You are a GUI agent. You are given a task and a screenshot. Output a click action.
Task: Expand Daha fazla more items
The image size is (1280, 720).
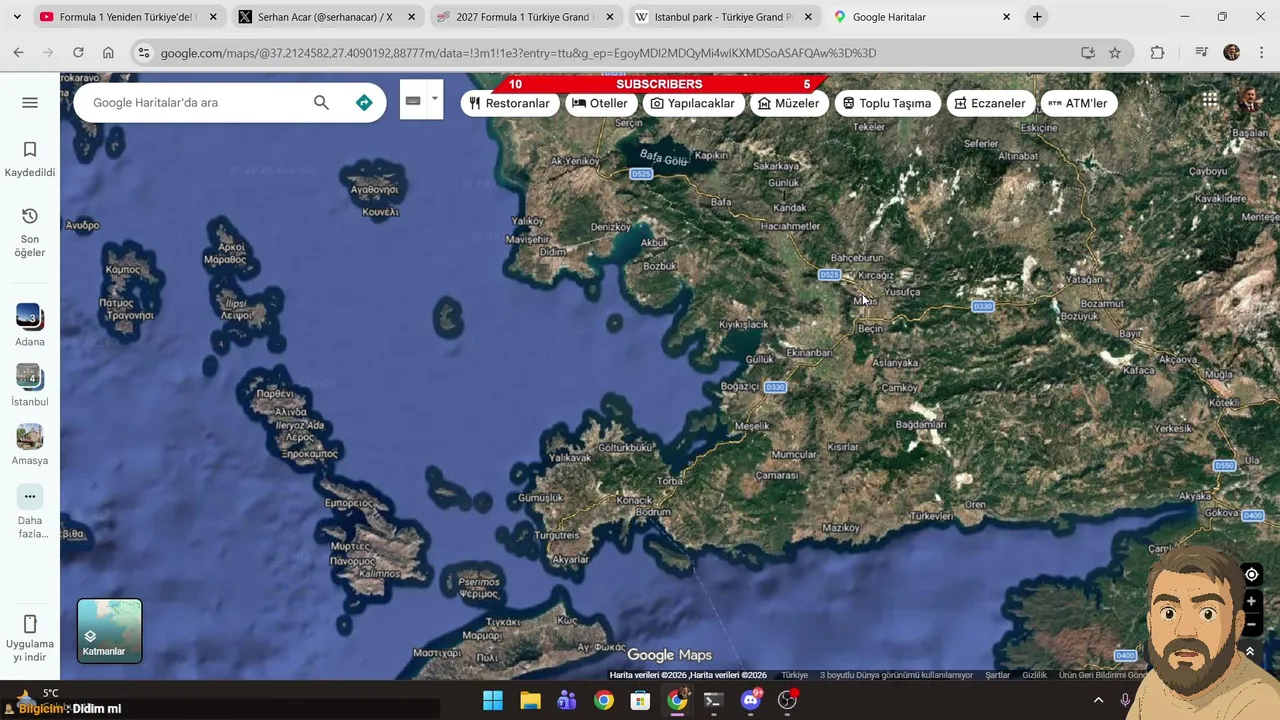(x=30, y=512)
